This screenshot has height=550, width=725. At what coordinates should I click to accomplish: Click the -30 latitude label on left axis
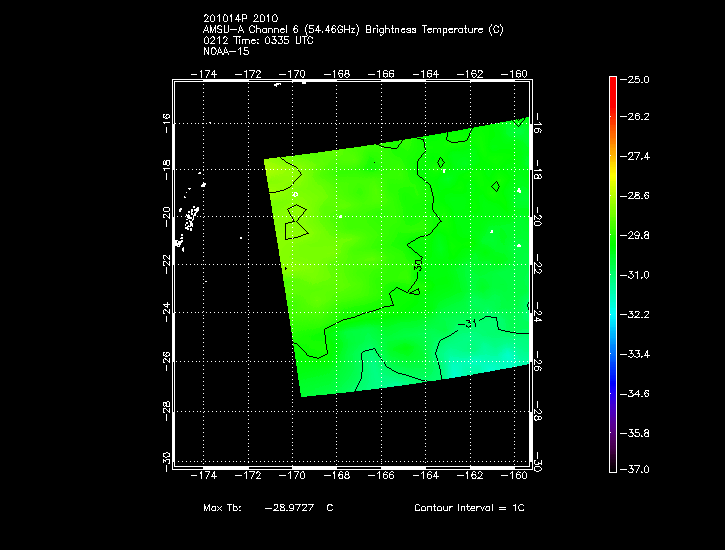[x=167, y=457]
